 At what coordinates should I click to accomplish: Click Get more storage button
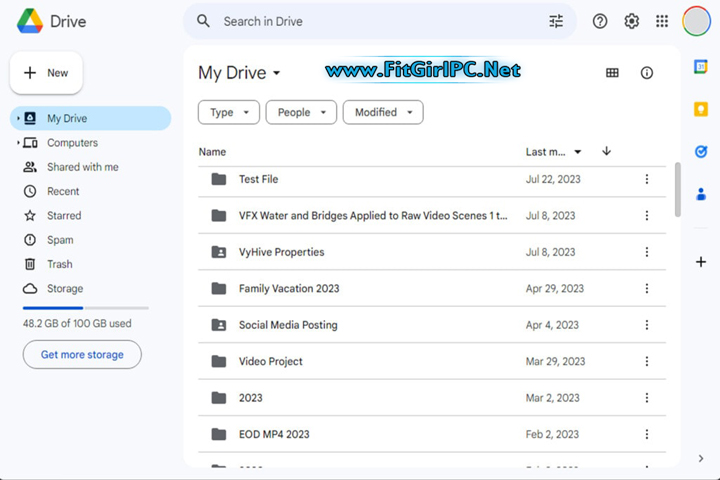(x=82, y=355)
